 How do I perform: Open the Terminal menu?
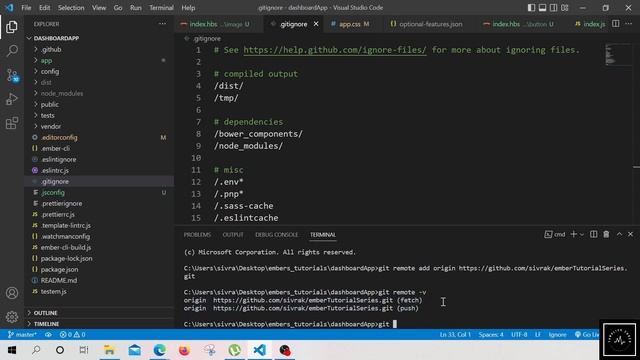coord(161,8)
